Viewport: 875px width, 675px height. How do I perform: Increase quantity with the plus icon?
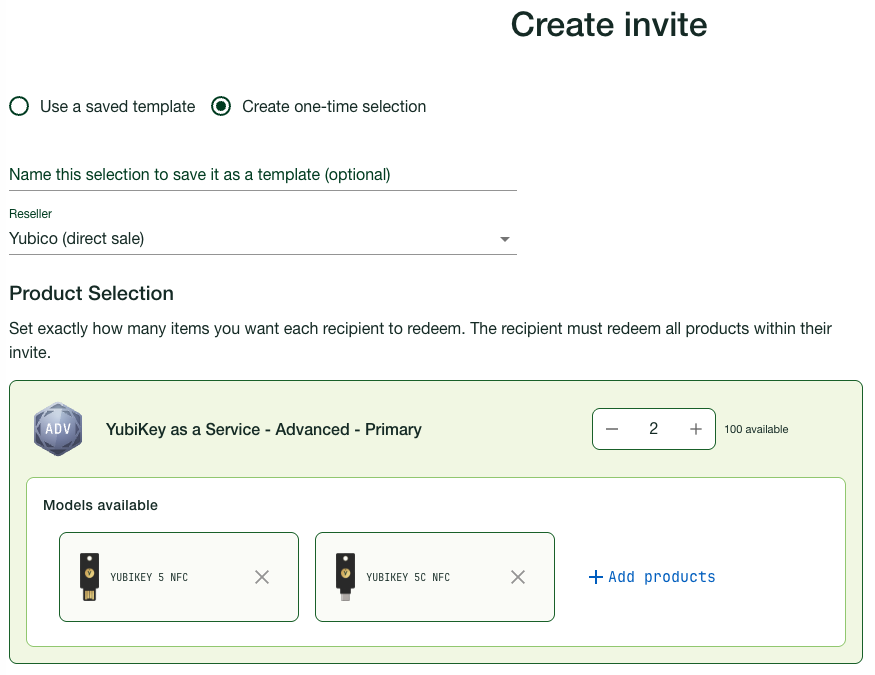[696, 429]
